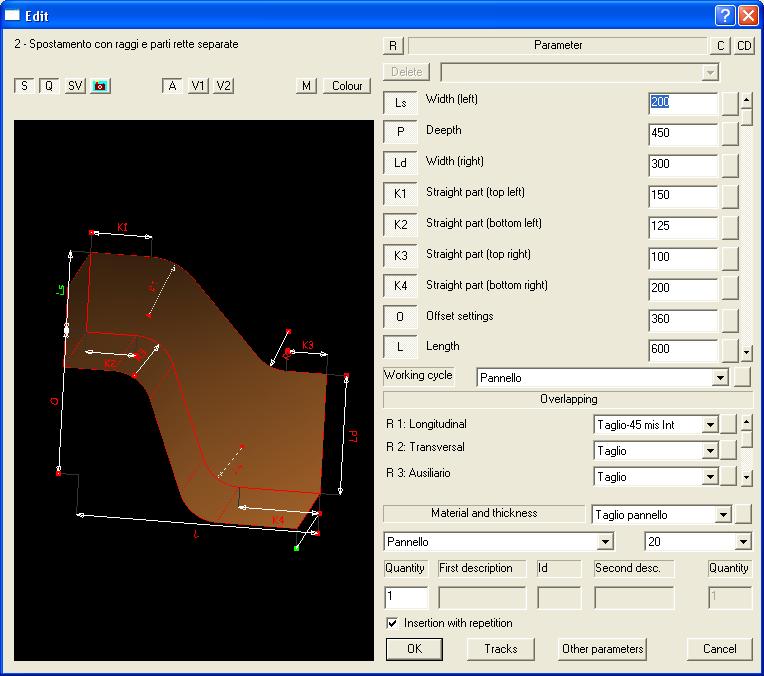Click the S view button
Image resolution: width=764 pixels, height=676 pixels.
[23, 86]
